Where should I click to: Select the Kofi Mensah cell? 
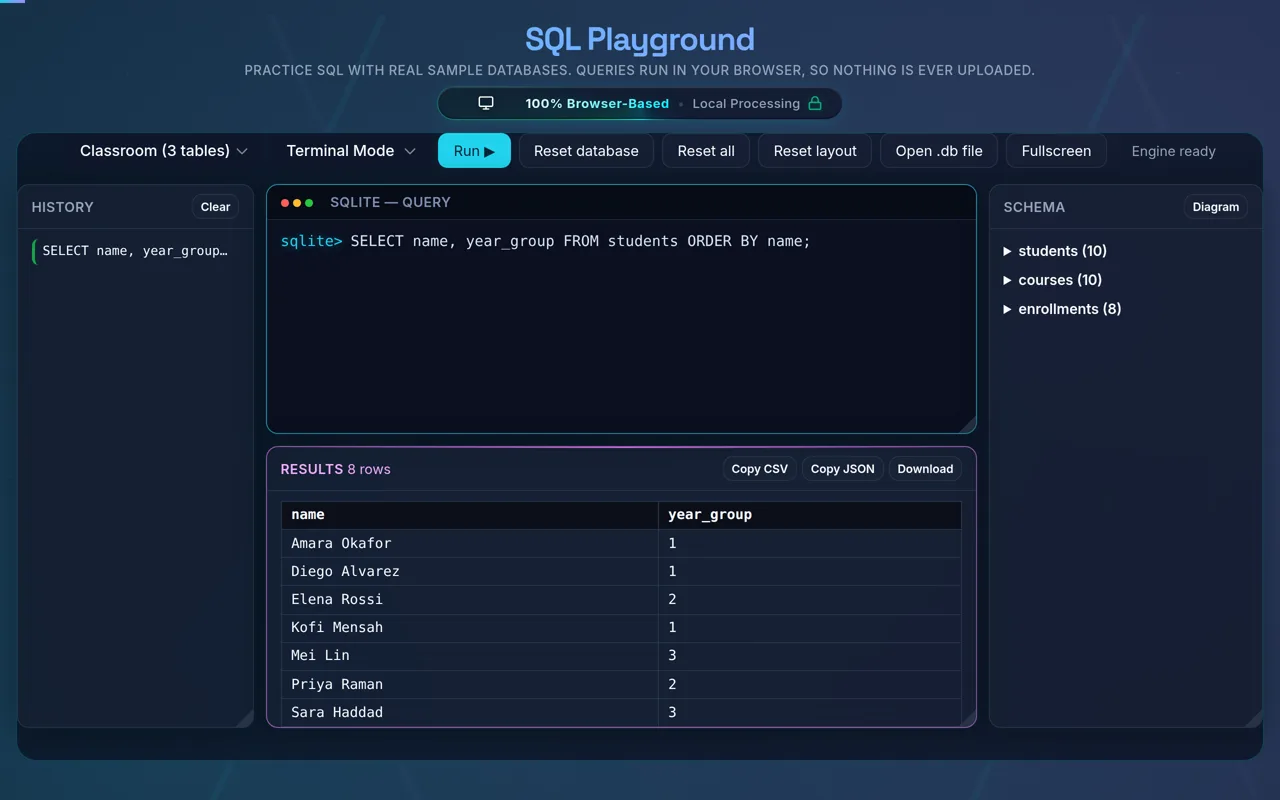pyautogui.click(x=470, y=627)
